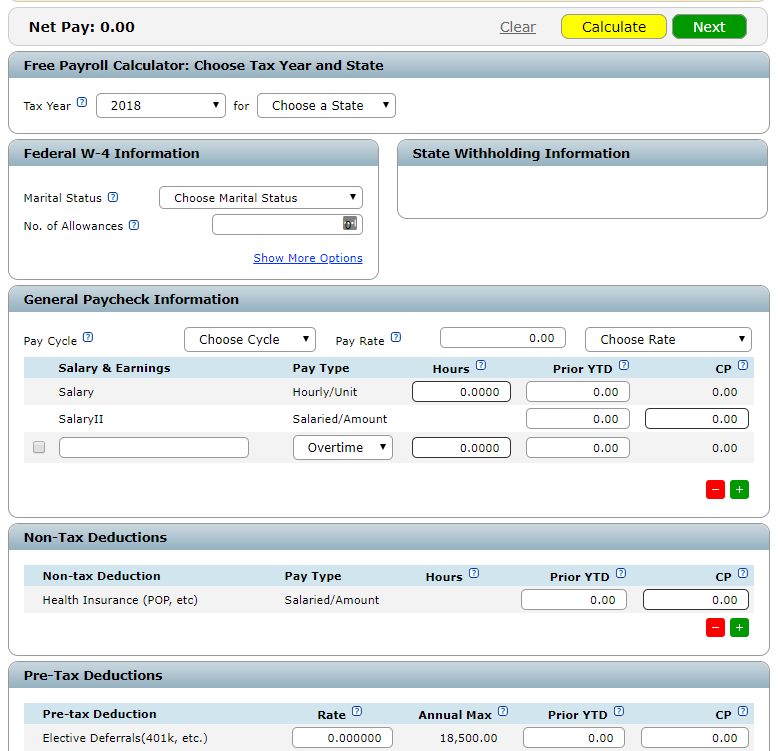Open Pay Cycle help icon
778x751 pixels.
coord(88,337)
